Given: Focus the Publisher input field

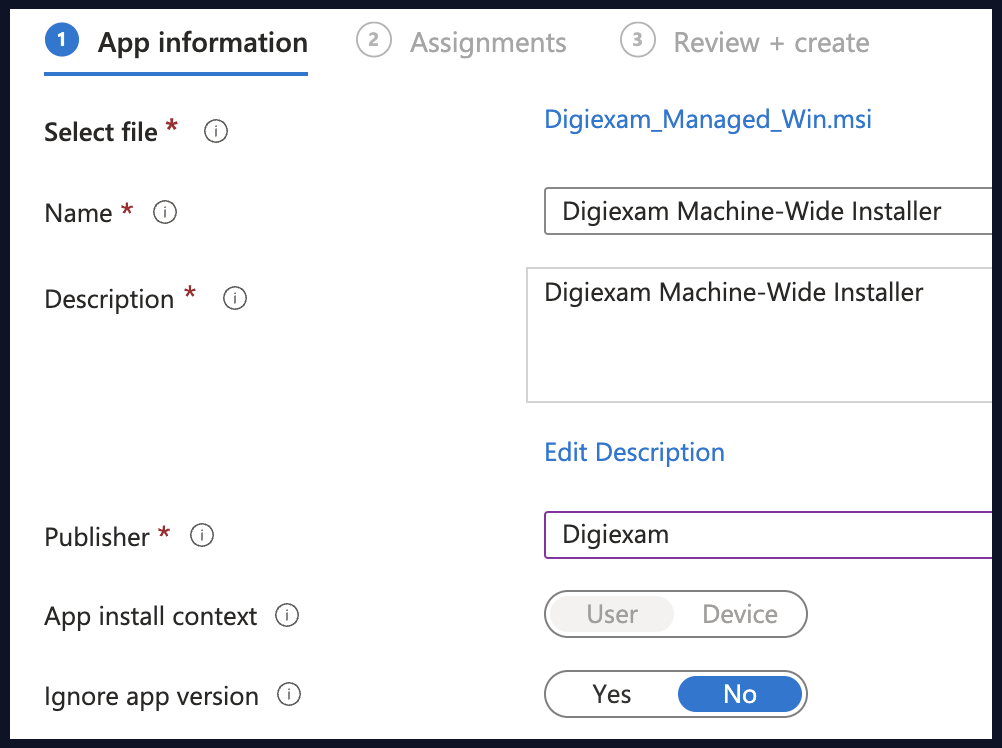Looking at the screenshot, I should [768, 535].
